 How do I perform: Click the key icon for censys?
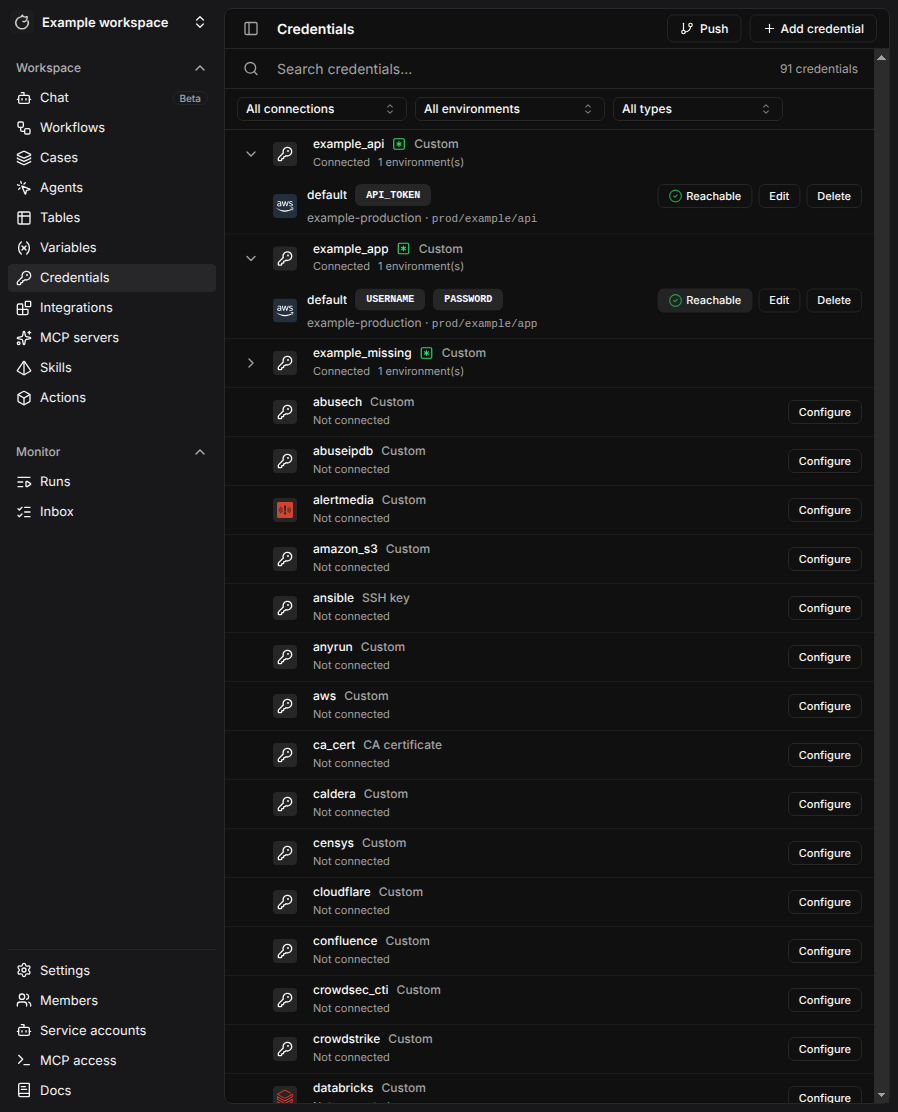pos(285,852)
